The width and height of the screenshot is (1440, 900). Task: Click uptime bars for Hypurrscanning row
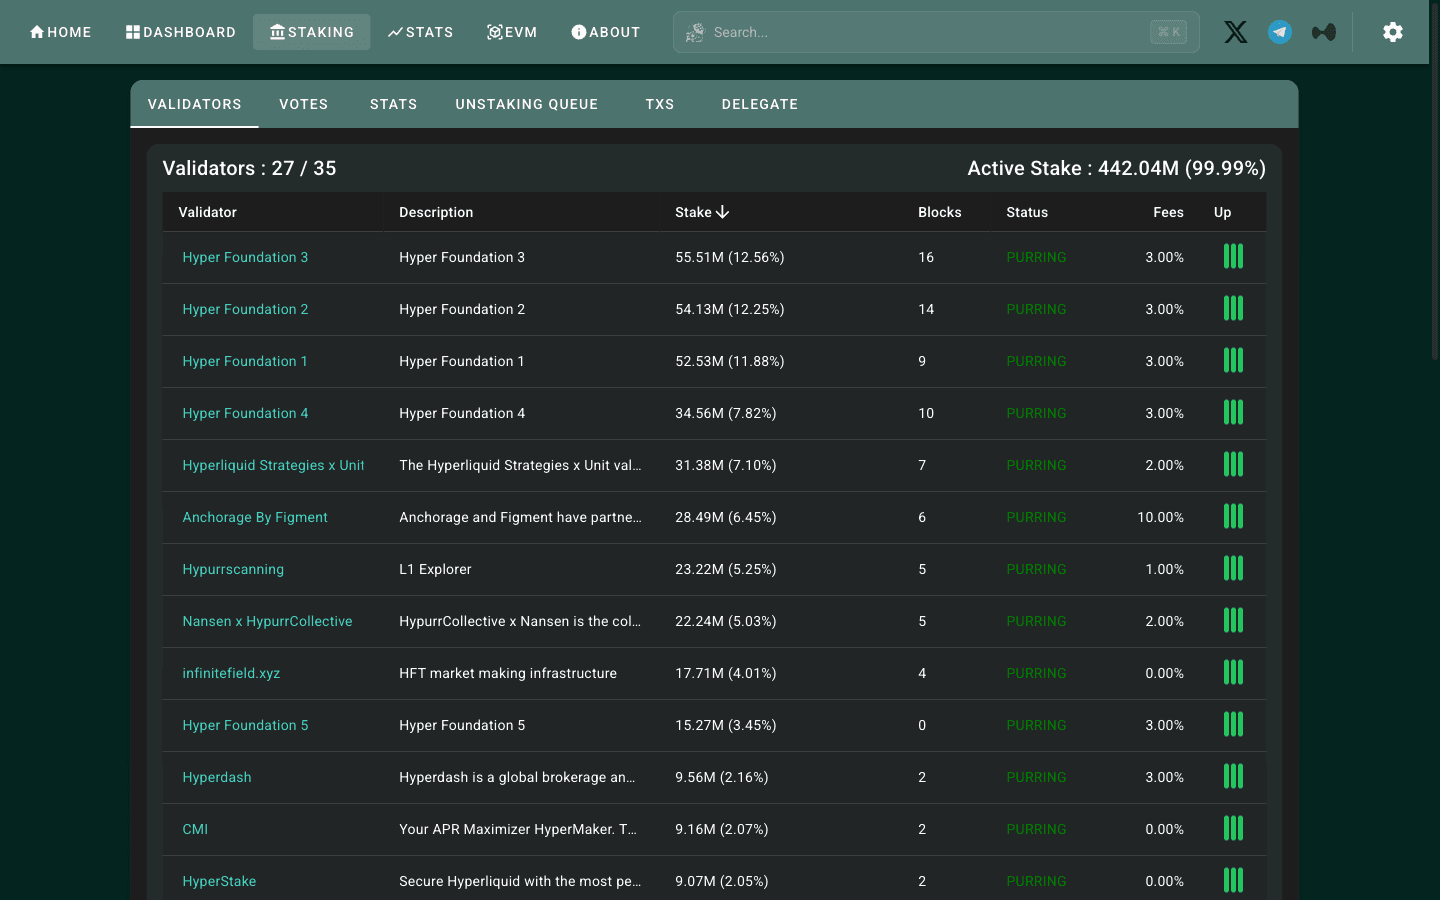click(x=1233, y=569)
